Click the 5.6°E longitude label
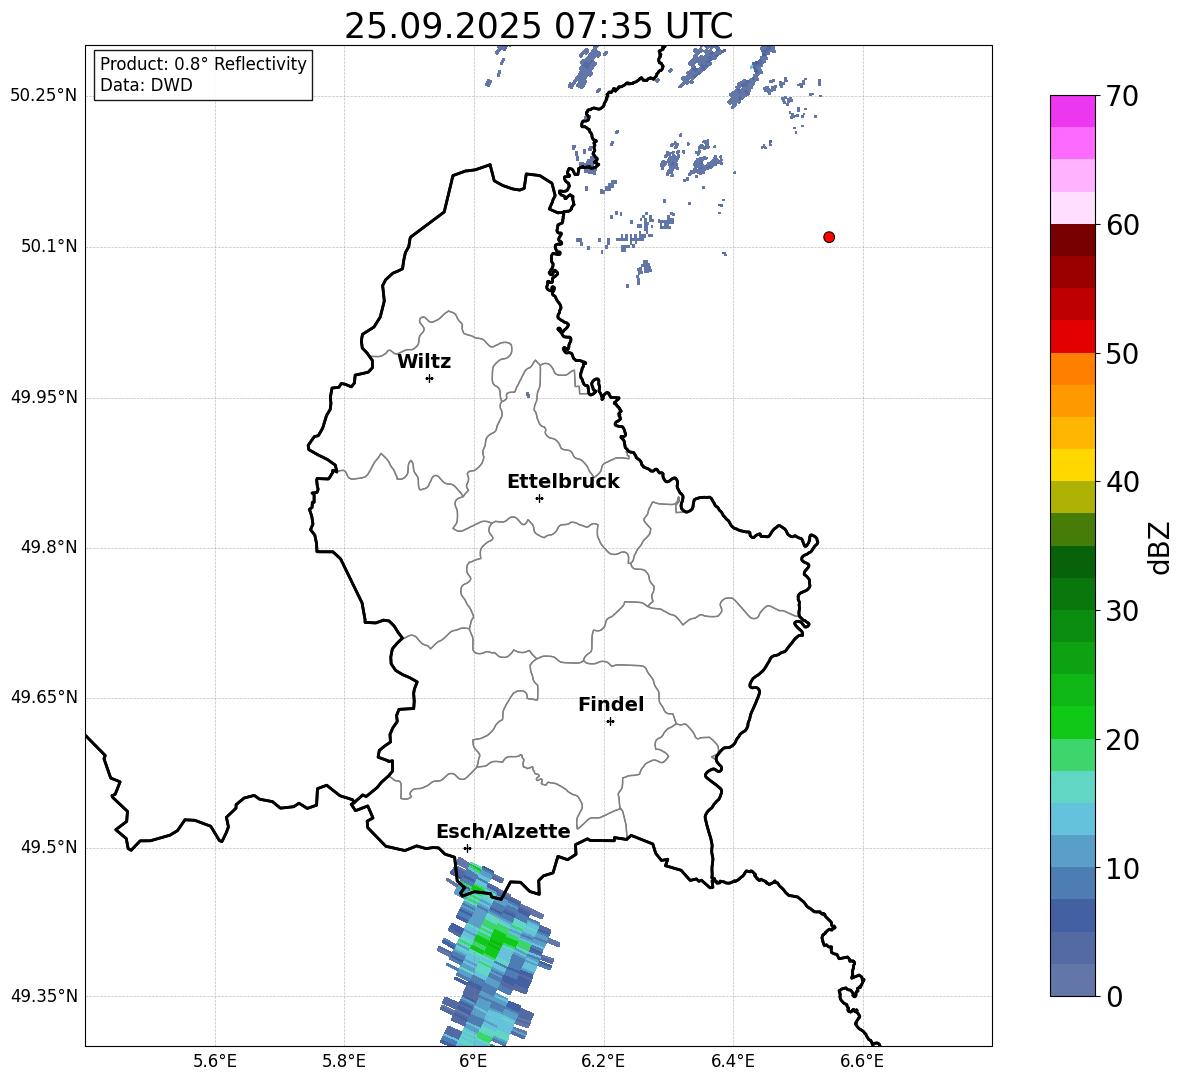Image resolution: width=1184 pixels, height=1081 pixels. coord(215,1062)
